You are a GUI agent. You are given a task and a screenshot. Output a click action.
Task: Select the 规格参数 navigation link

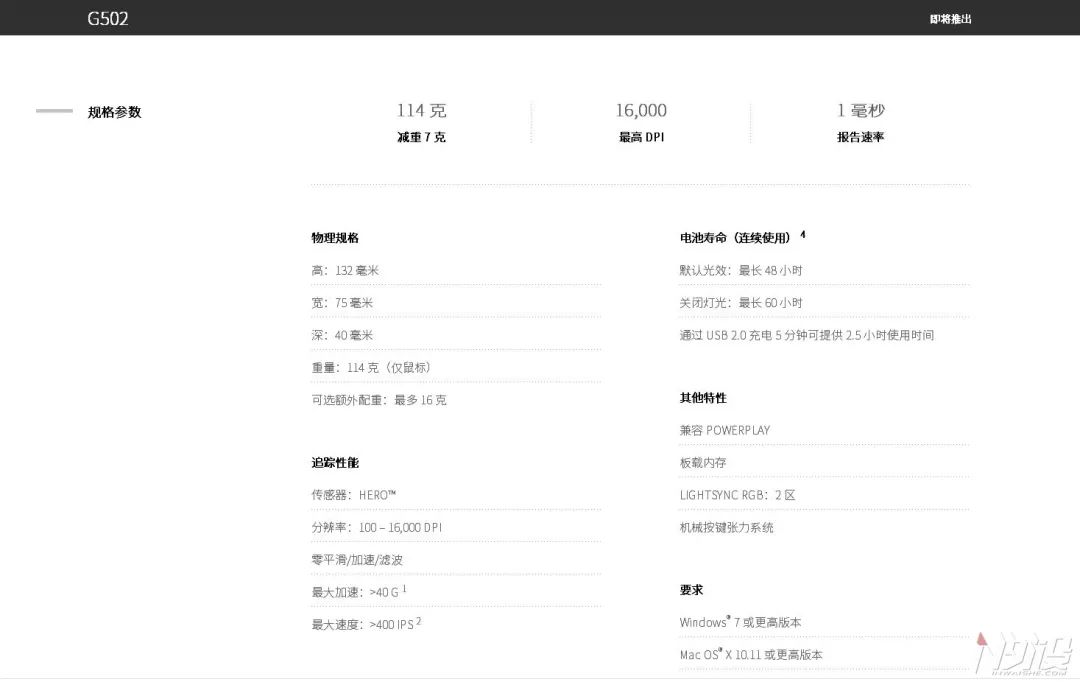coord(113,112)
